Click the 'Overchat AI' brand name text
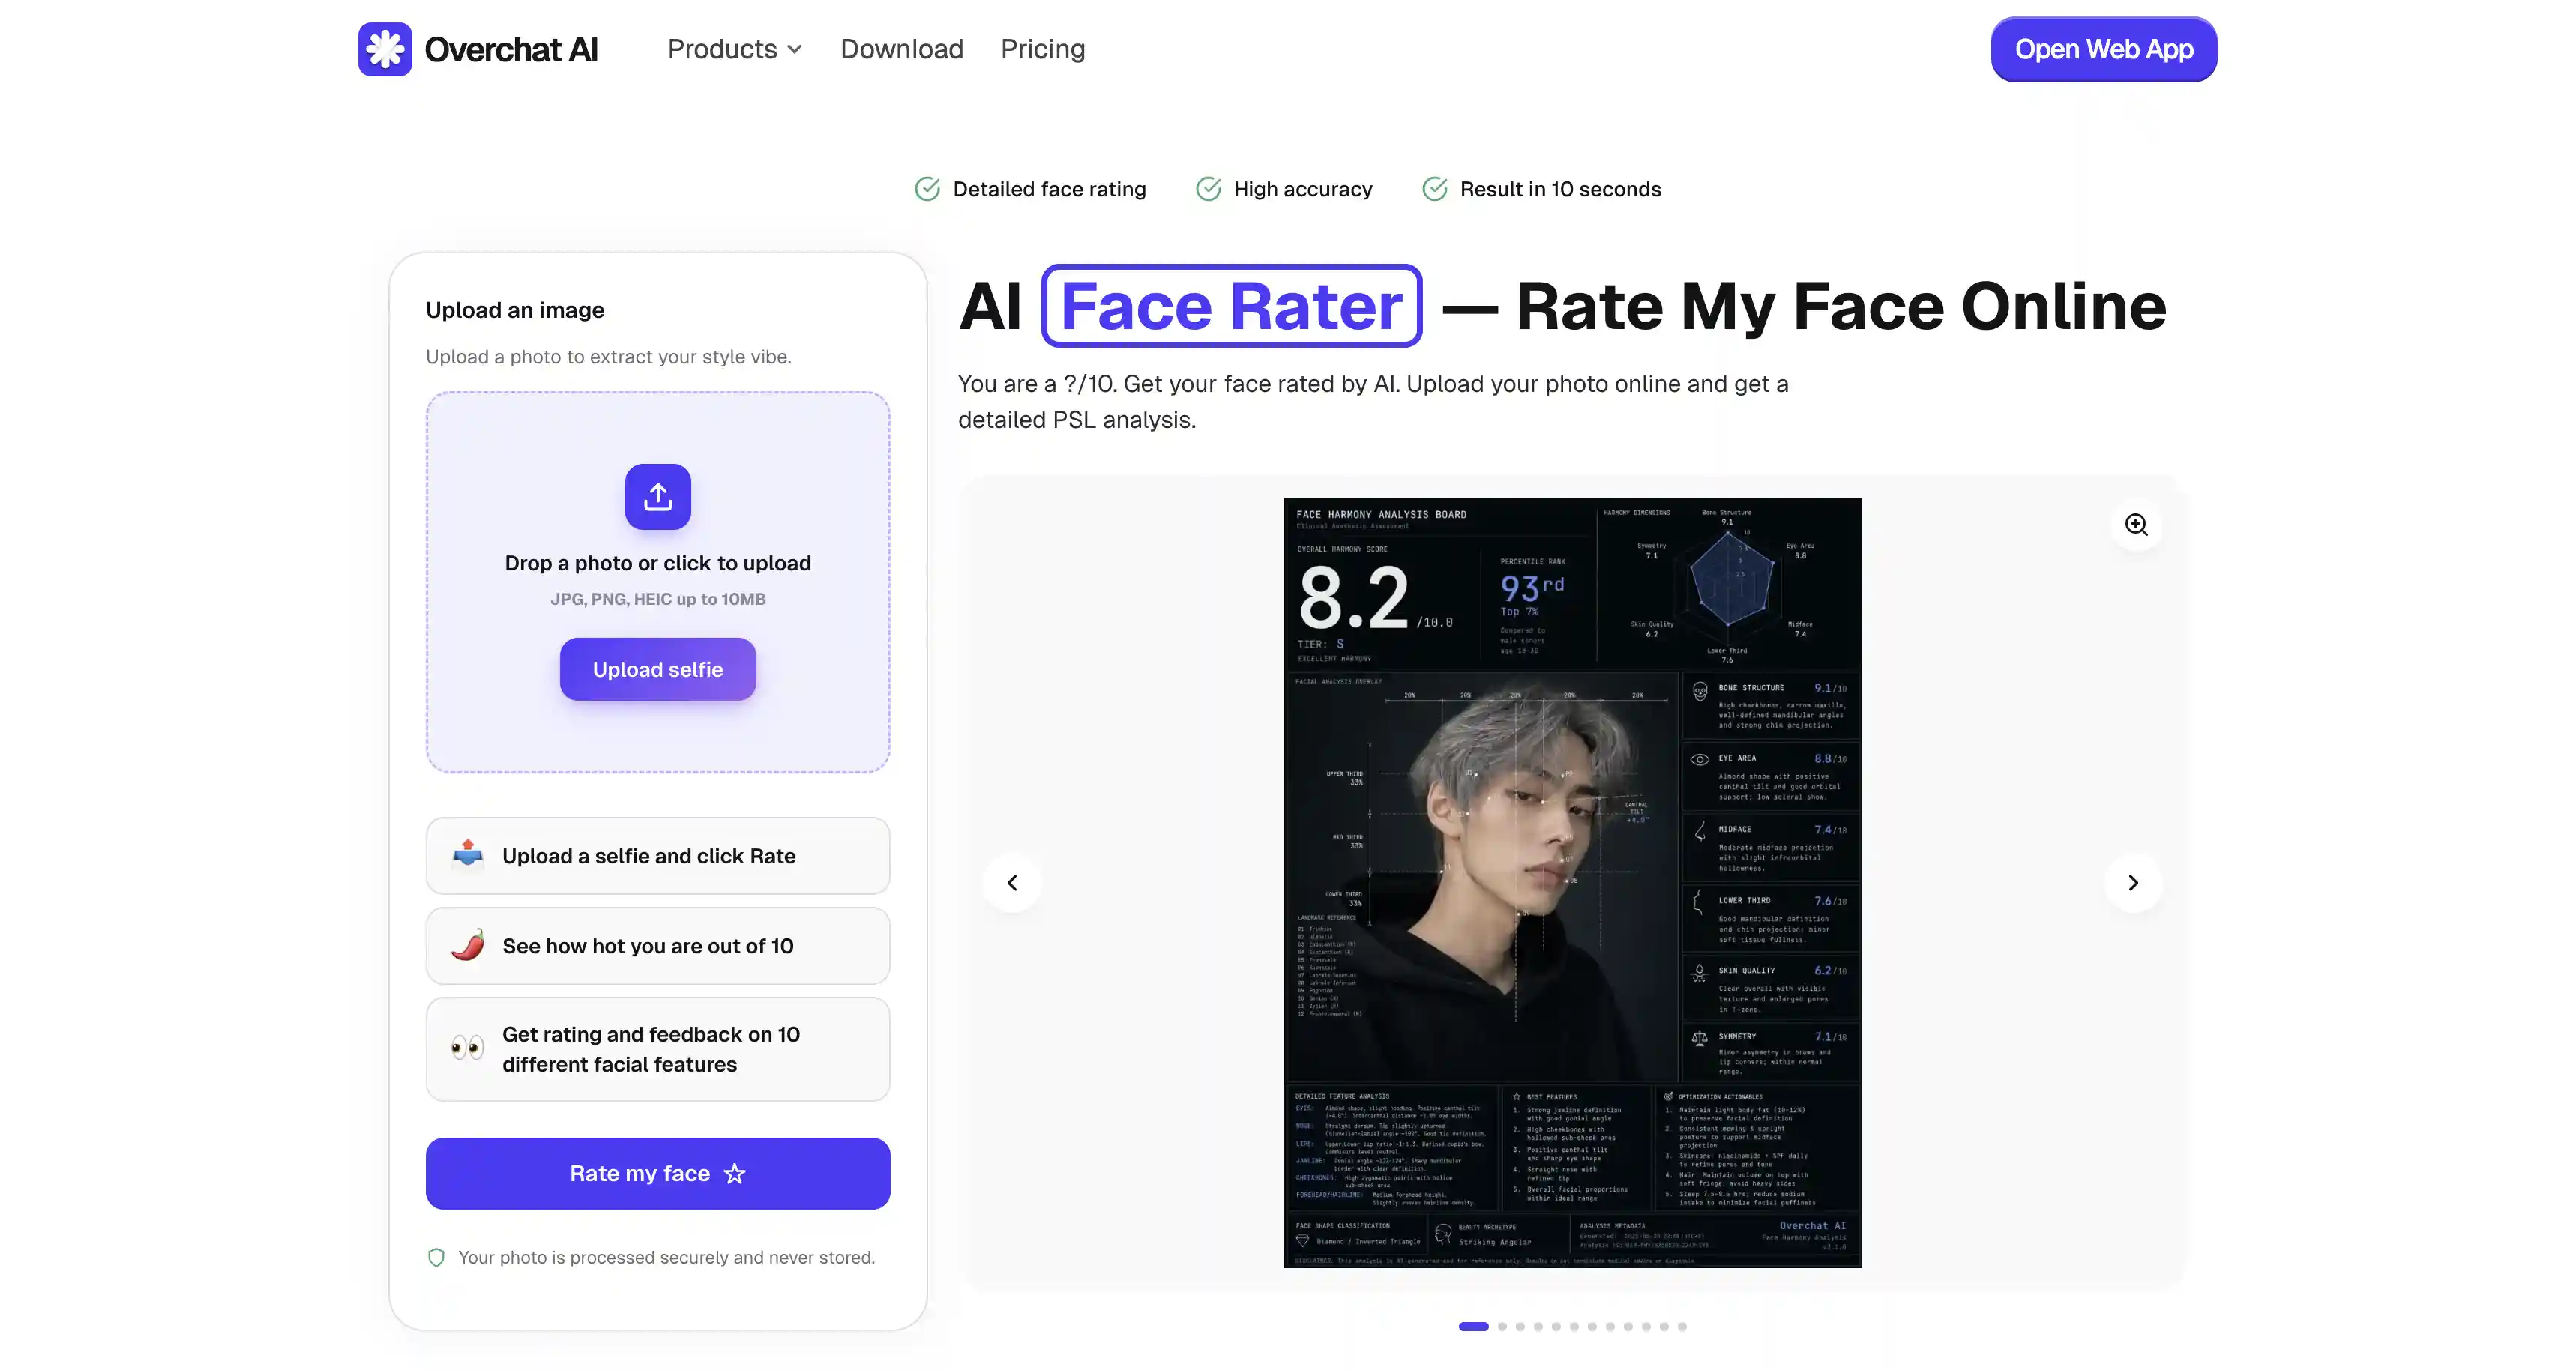The height and width of the screenshot is (1370, 2576). point(511,49)
